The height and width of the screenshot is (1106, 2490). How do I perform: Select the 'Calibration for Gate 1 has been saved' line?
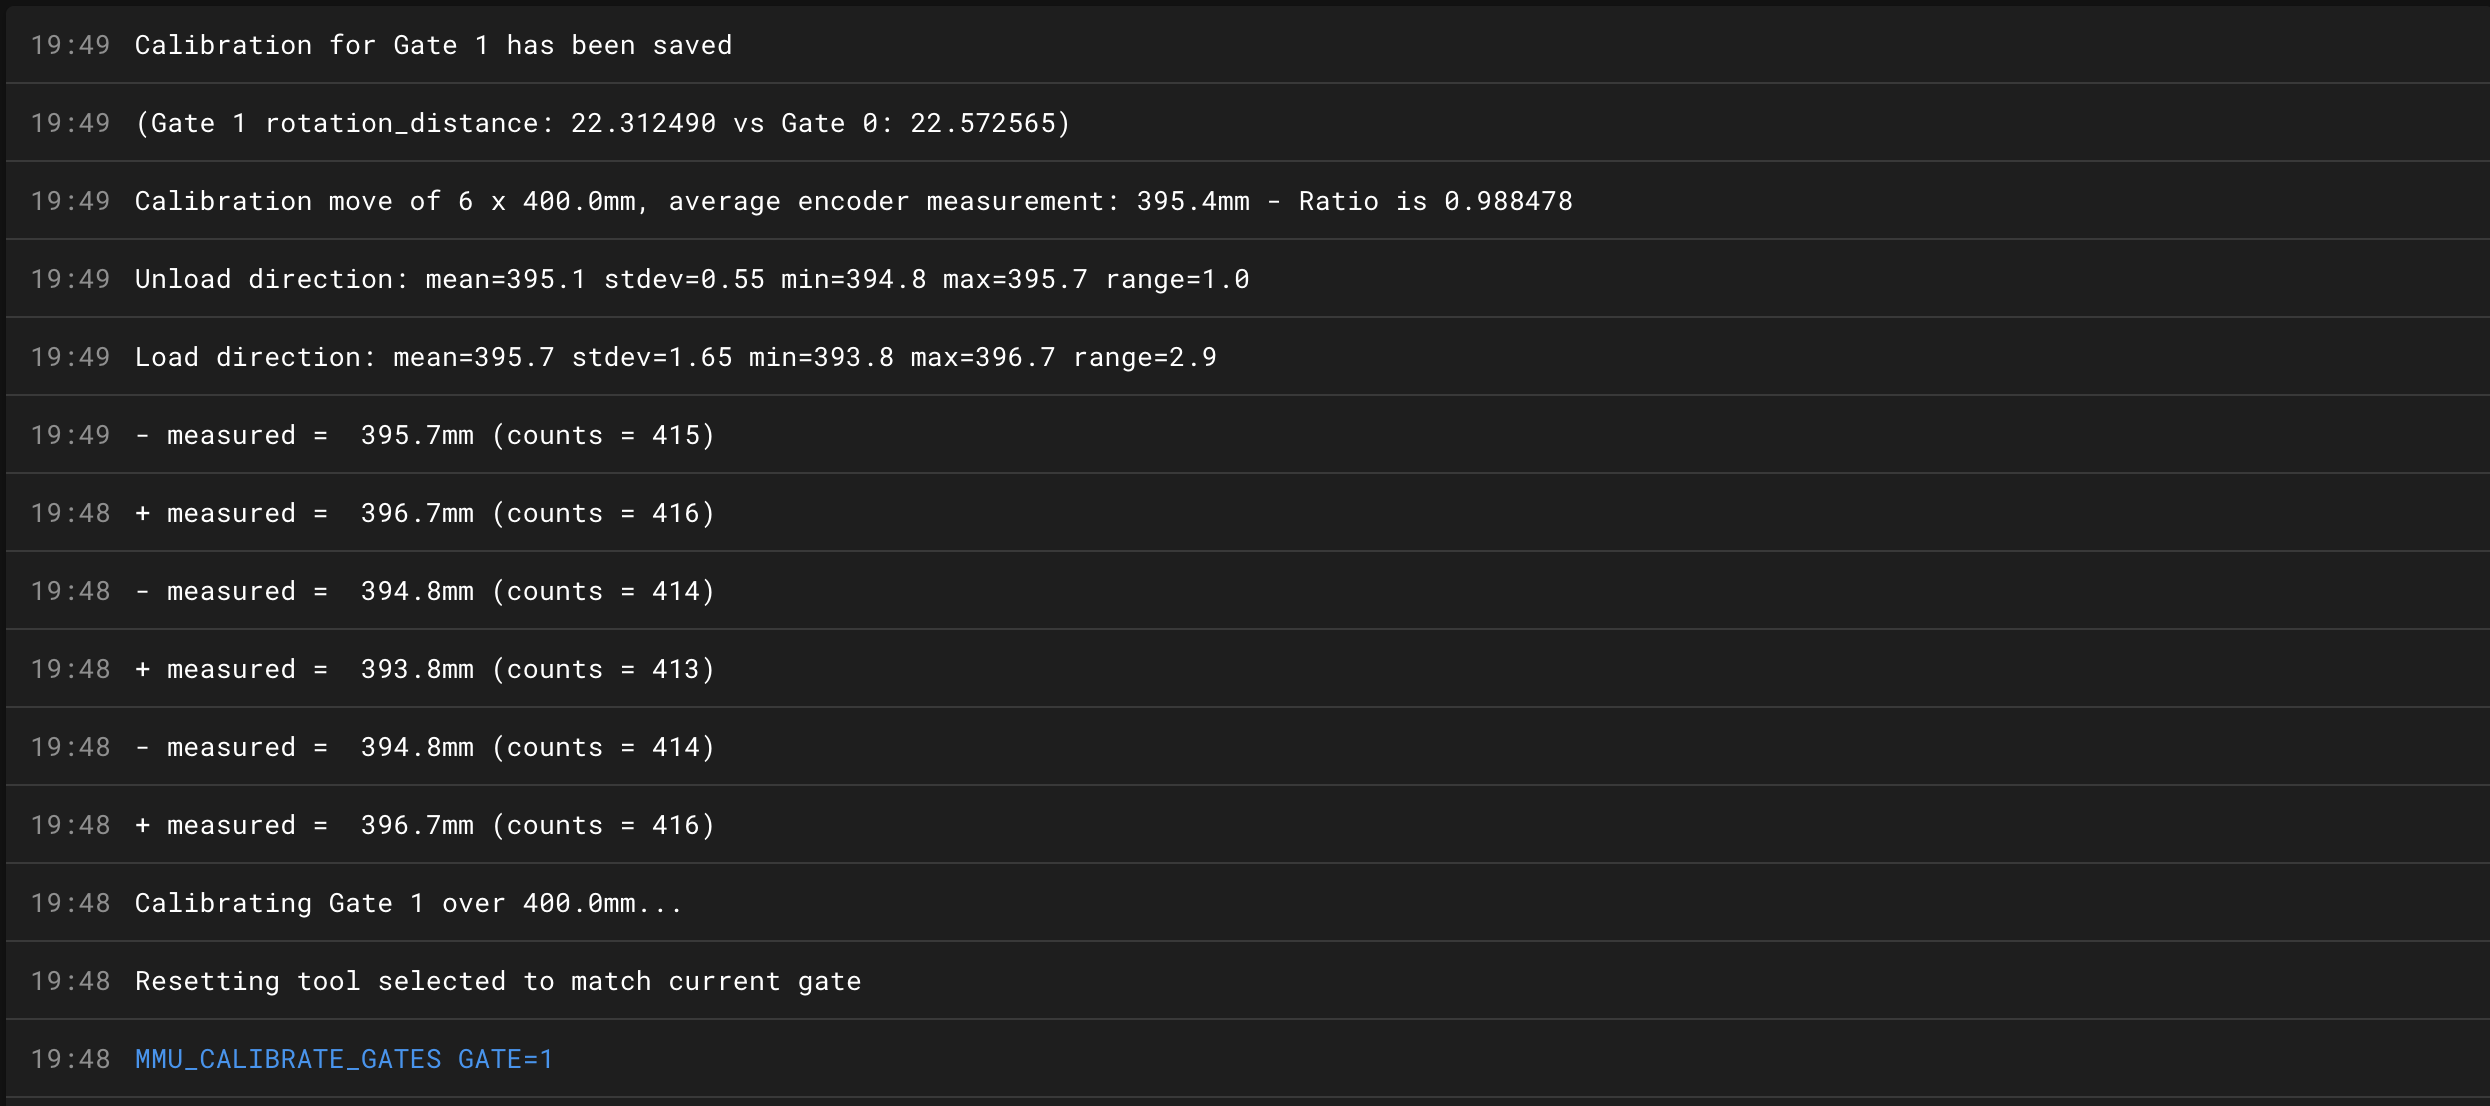tap(433, 45)
